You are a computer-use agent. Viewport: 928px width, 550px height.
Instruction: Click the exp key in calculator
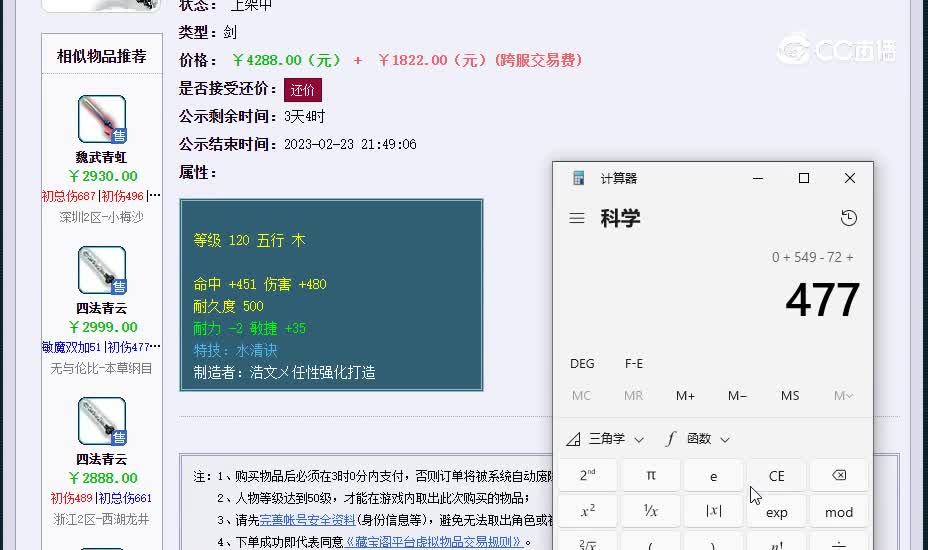tap(776, 512)
